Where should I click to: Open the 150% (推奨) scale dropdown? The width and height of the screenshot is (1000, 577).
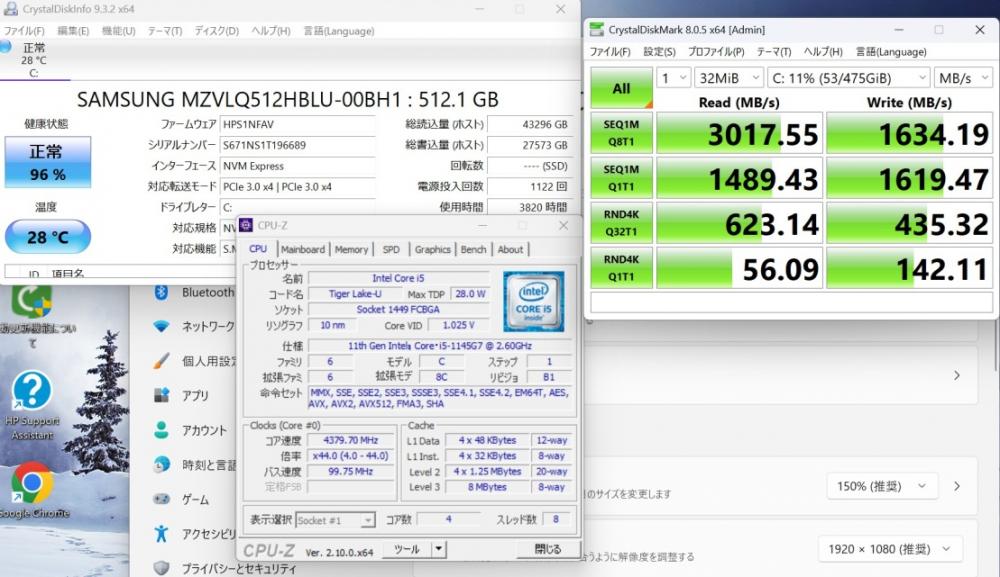(x=881, y=486)
